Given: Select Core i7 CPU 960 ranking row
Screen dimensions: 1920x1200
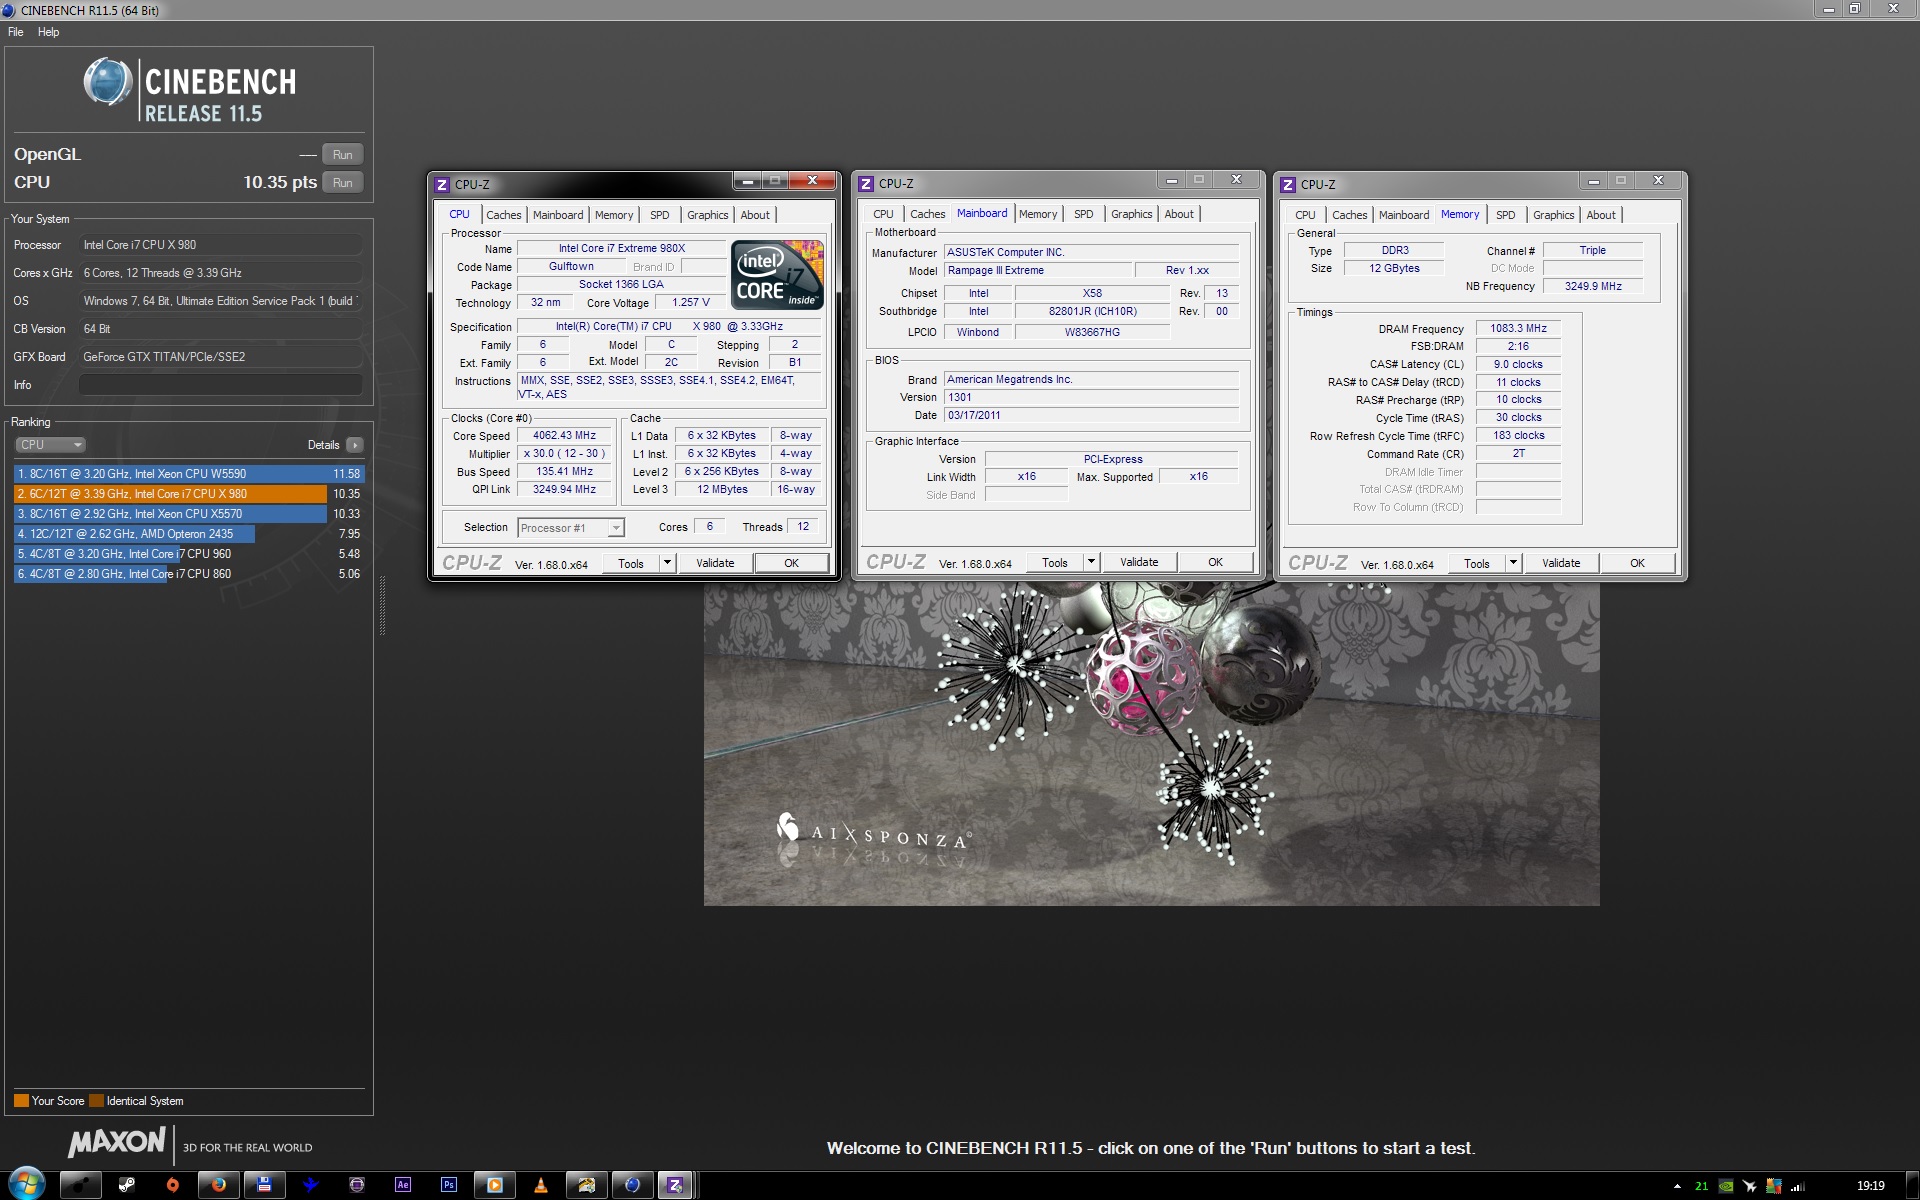Looking at the screenshot, I should point(189,554).
